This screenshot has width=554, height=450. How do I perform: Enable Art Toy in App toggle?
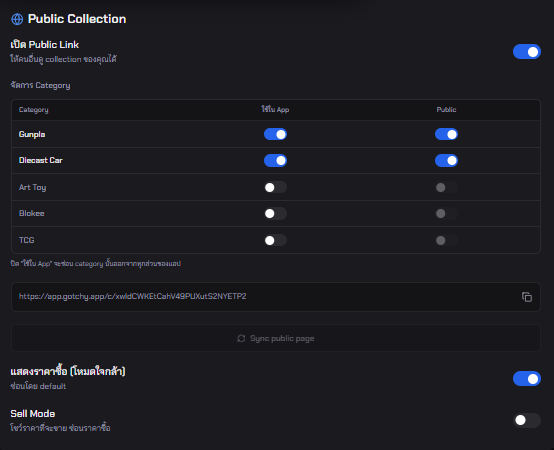click(275, 187)
